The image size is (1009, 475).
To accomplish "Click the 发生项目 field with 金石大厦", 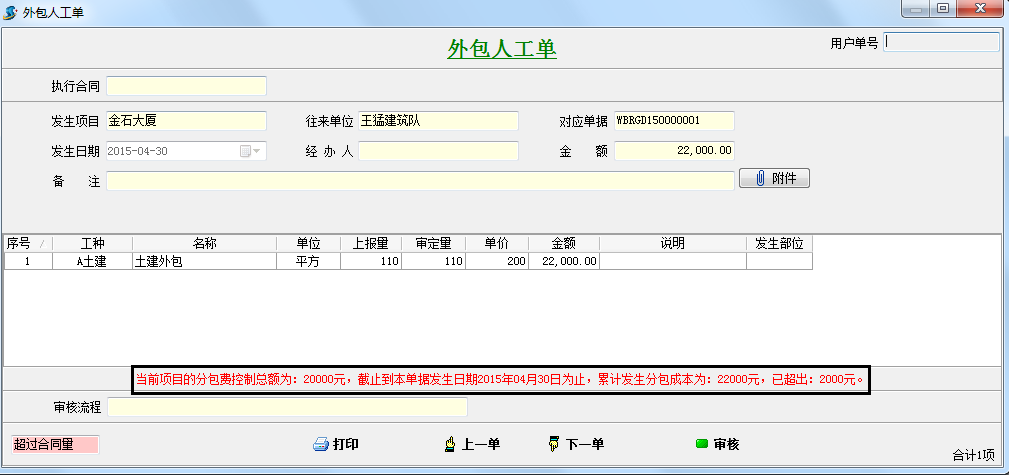I will click(x=186, y=121).
